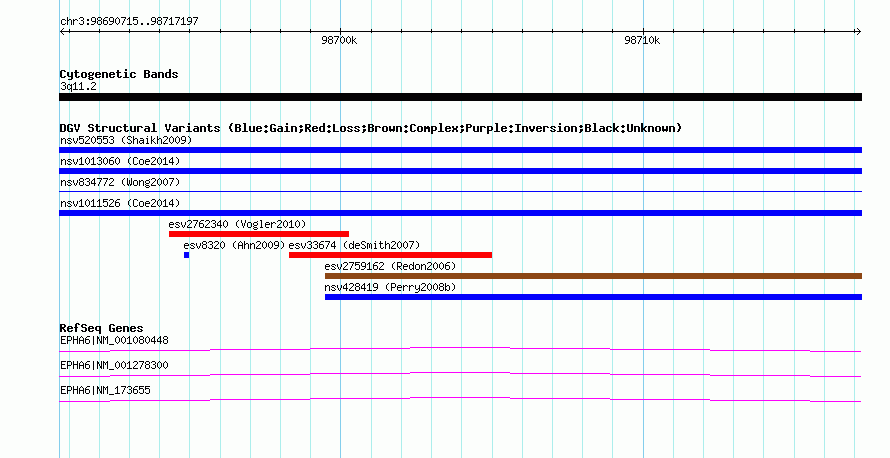
Task: Select the blue nsv428419 gain bar
Action: click(x=593, y=297)
